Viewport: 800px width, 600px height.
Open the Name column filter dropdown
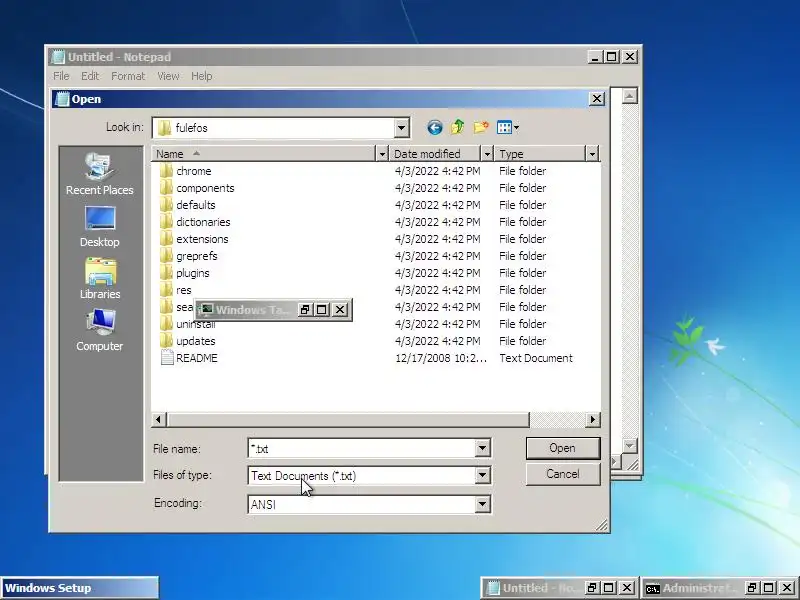tap(382, 154)
